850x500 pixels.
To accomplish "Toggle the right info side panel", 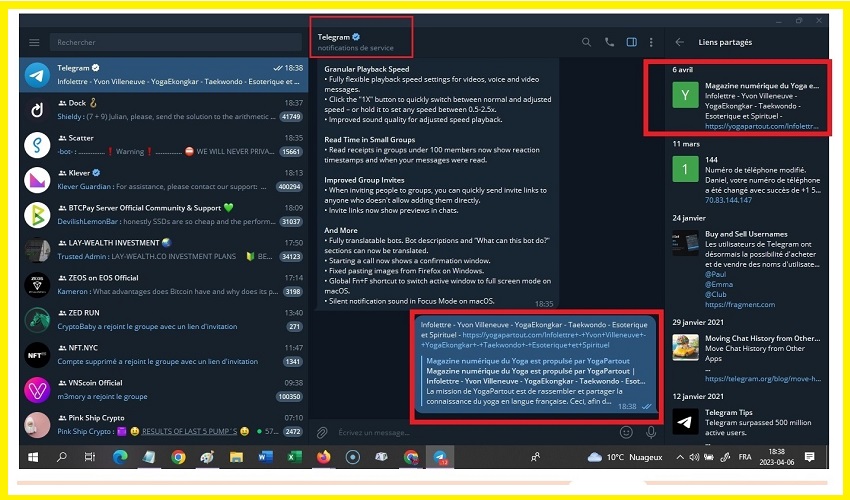I will tap(631, 43).
